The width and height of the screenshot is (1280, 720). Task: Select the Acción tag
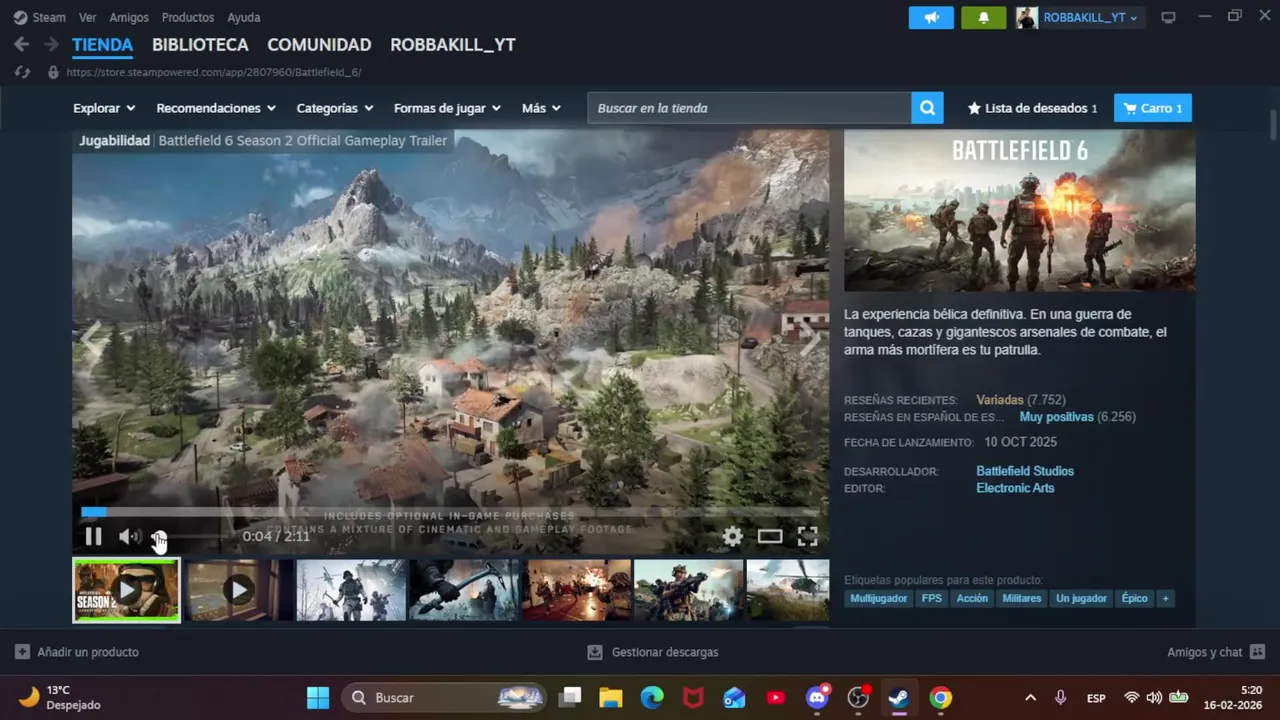coord(972,598)
